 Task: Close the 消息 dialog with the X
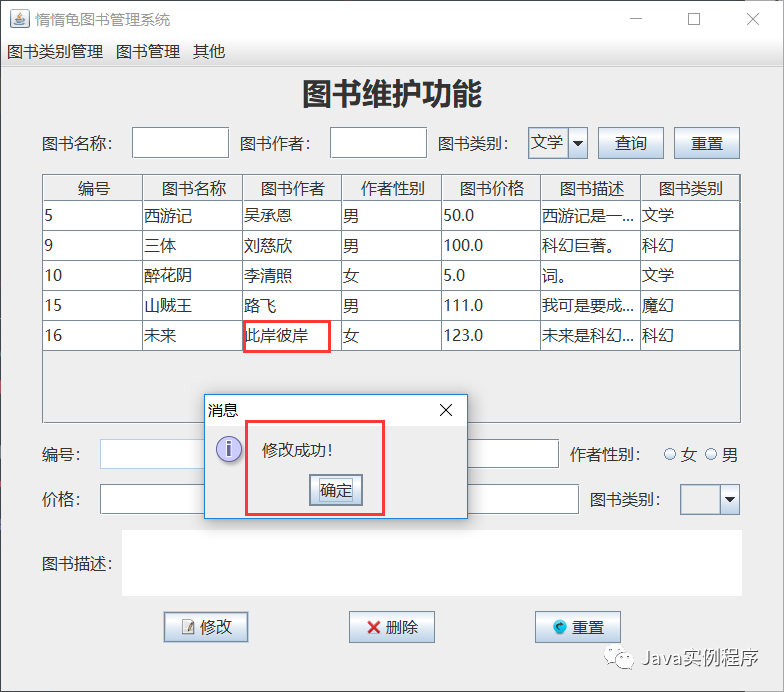pos(446,410)
